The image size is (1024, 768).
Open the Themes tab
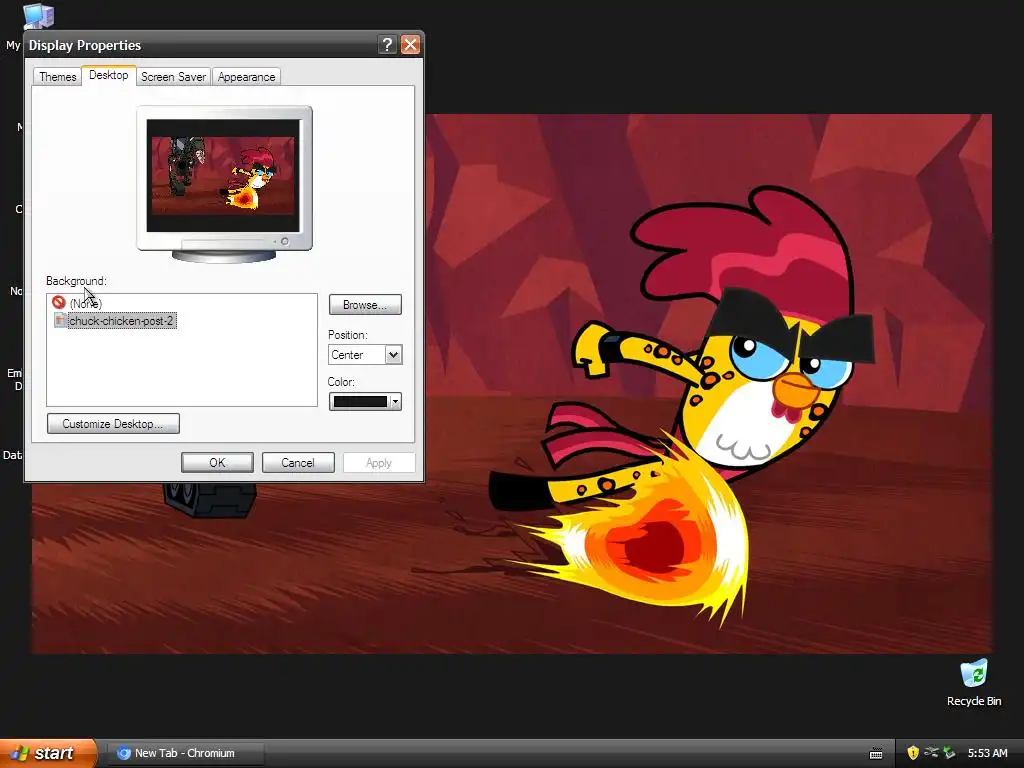pyautogui.click(x=57, y=76)
